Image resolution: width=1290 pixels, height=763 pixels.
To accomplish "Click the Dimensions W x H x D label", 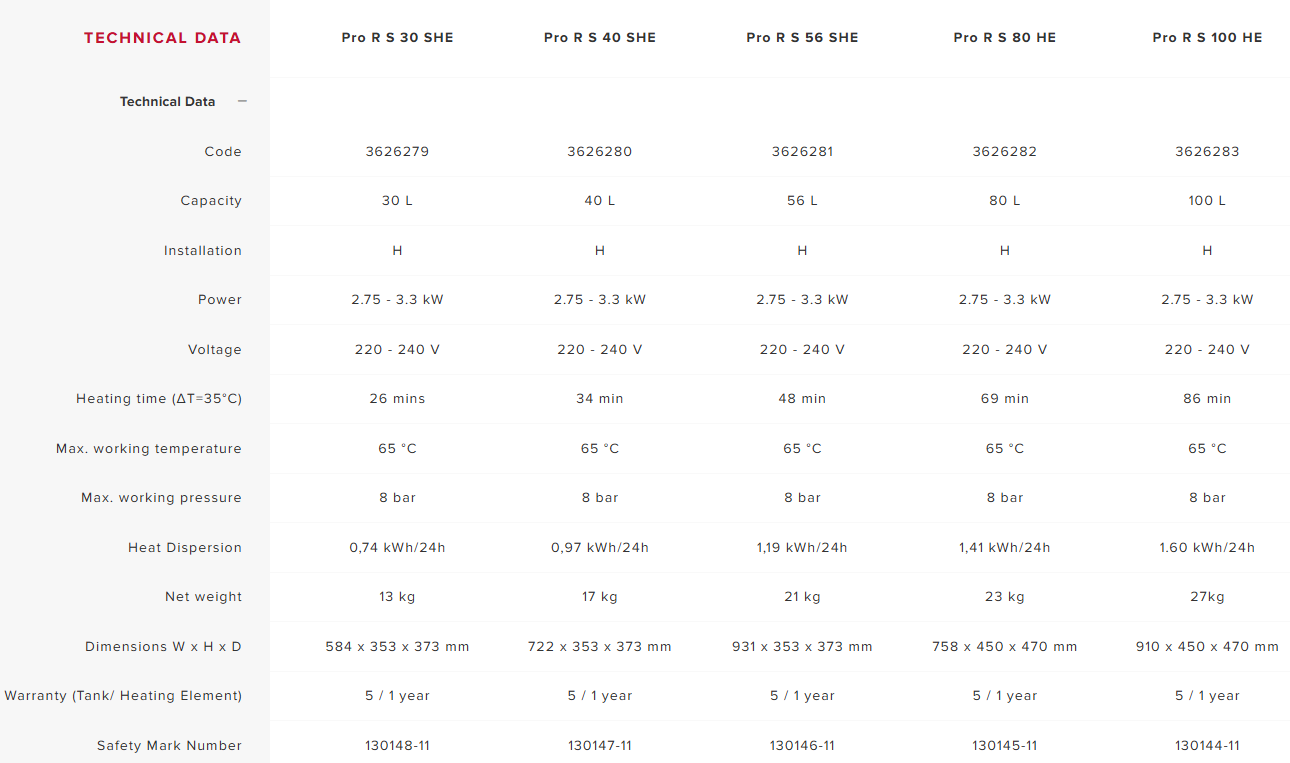I will click(x=163, y=647).
